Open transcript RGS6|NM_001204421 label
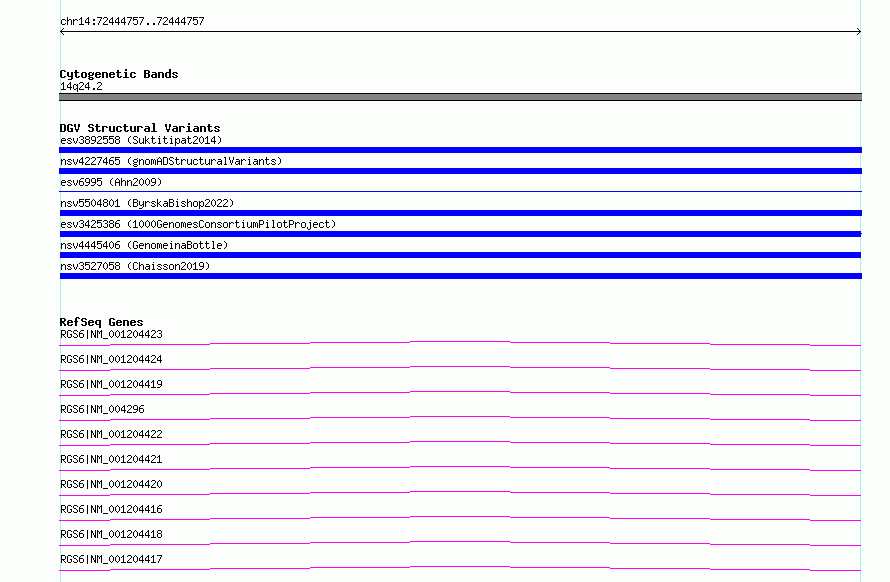Image resolution: width=890 pixels, height=582 pixels. tap(111, 459)
